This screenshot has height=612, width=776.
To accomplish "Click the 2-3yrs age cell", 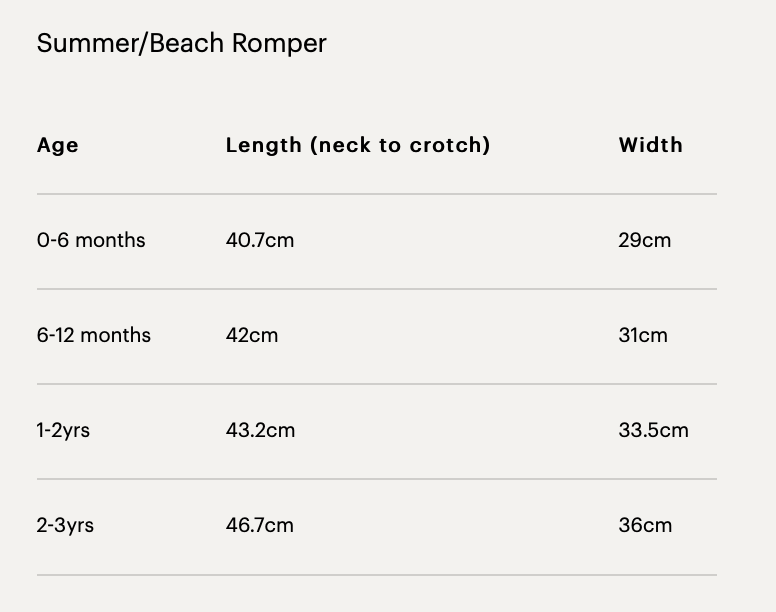I will [x=66, y=525].
